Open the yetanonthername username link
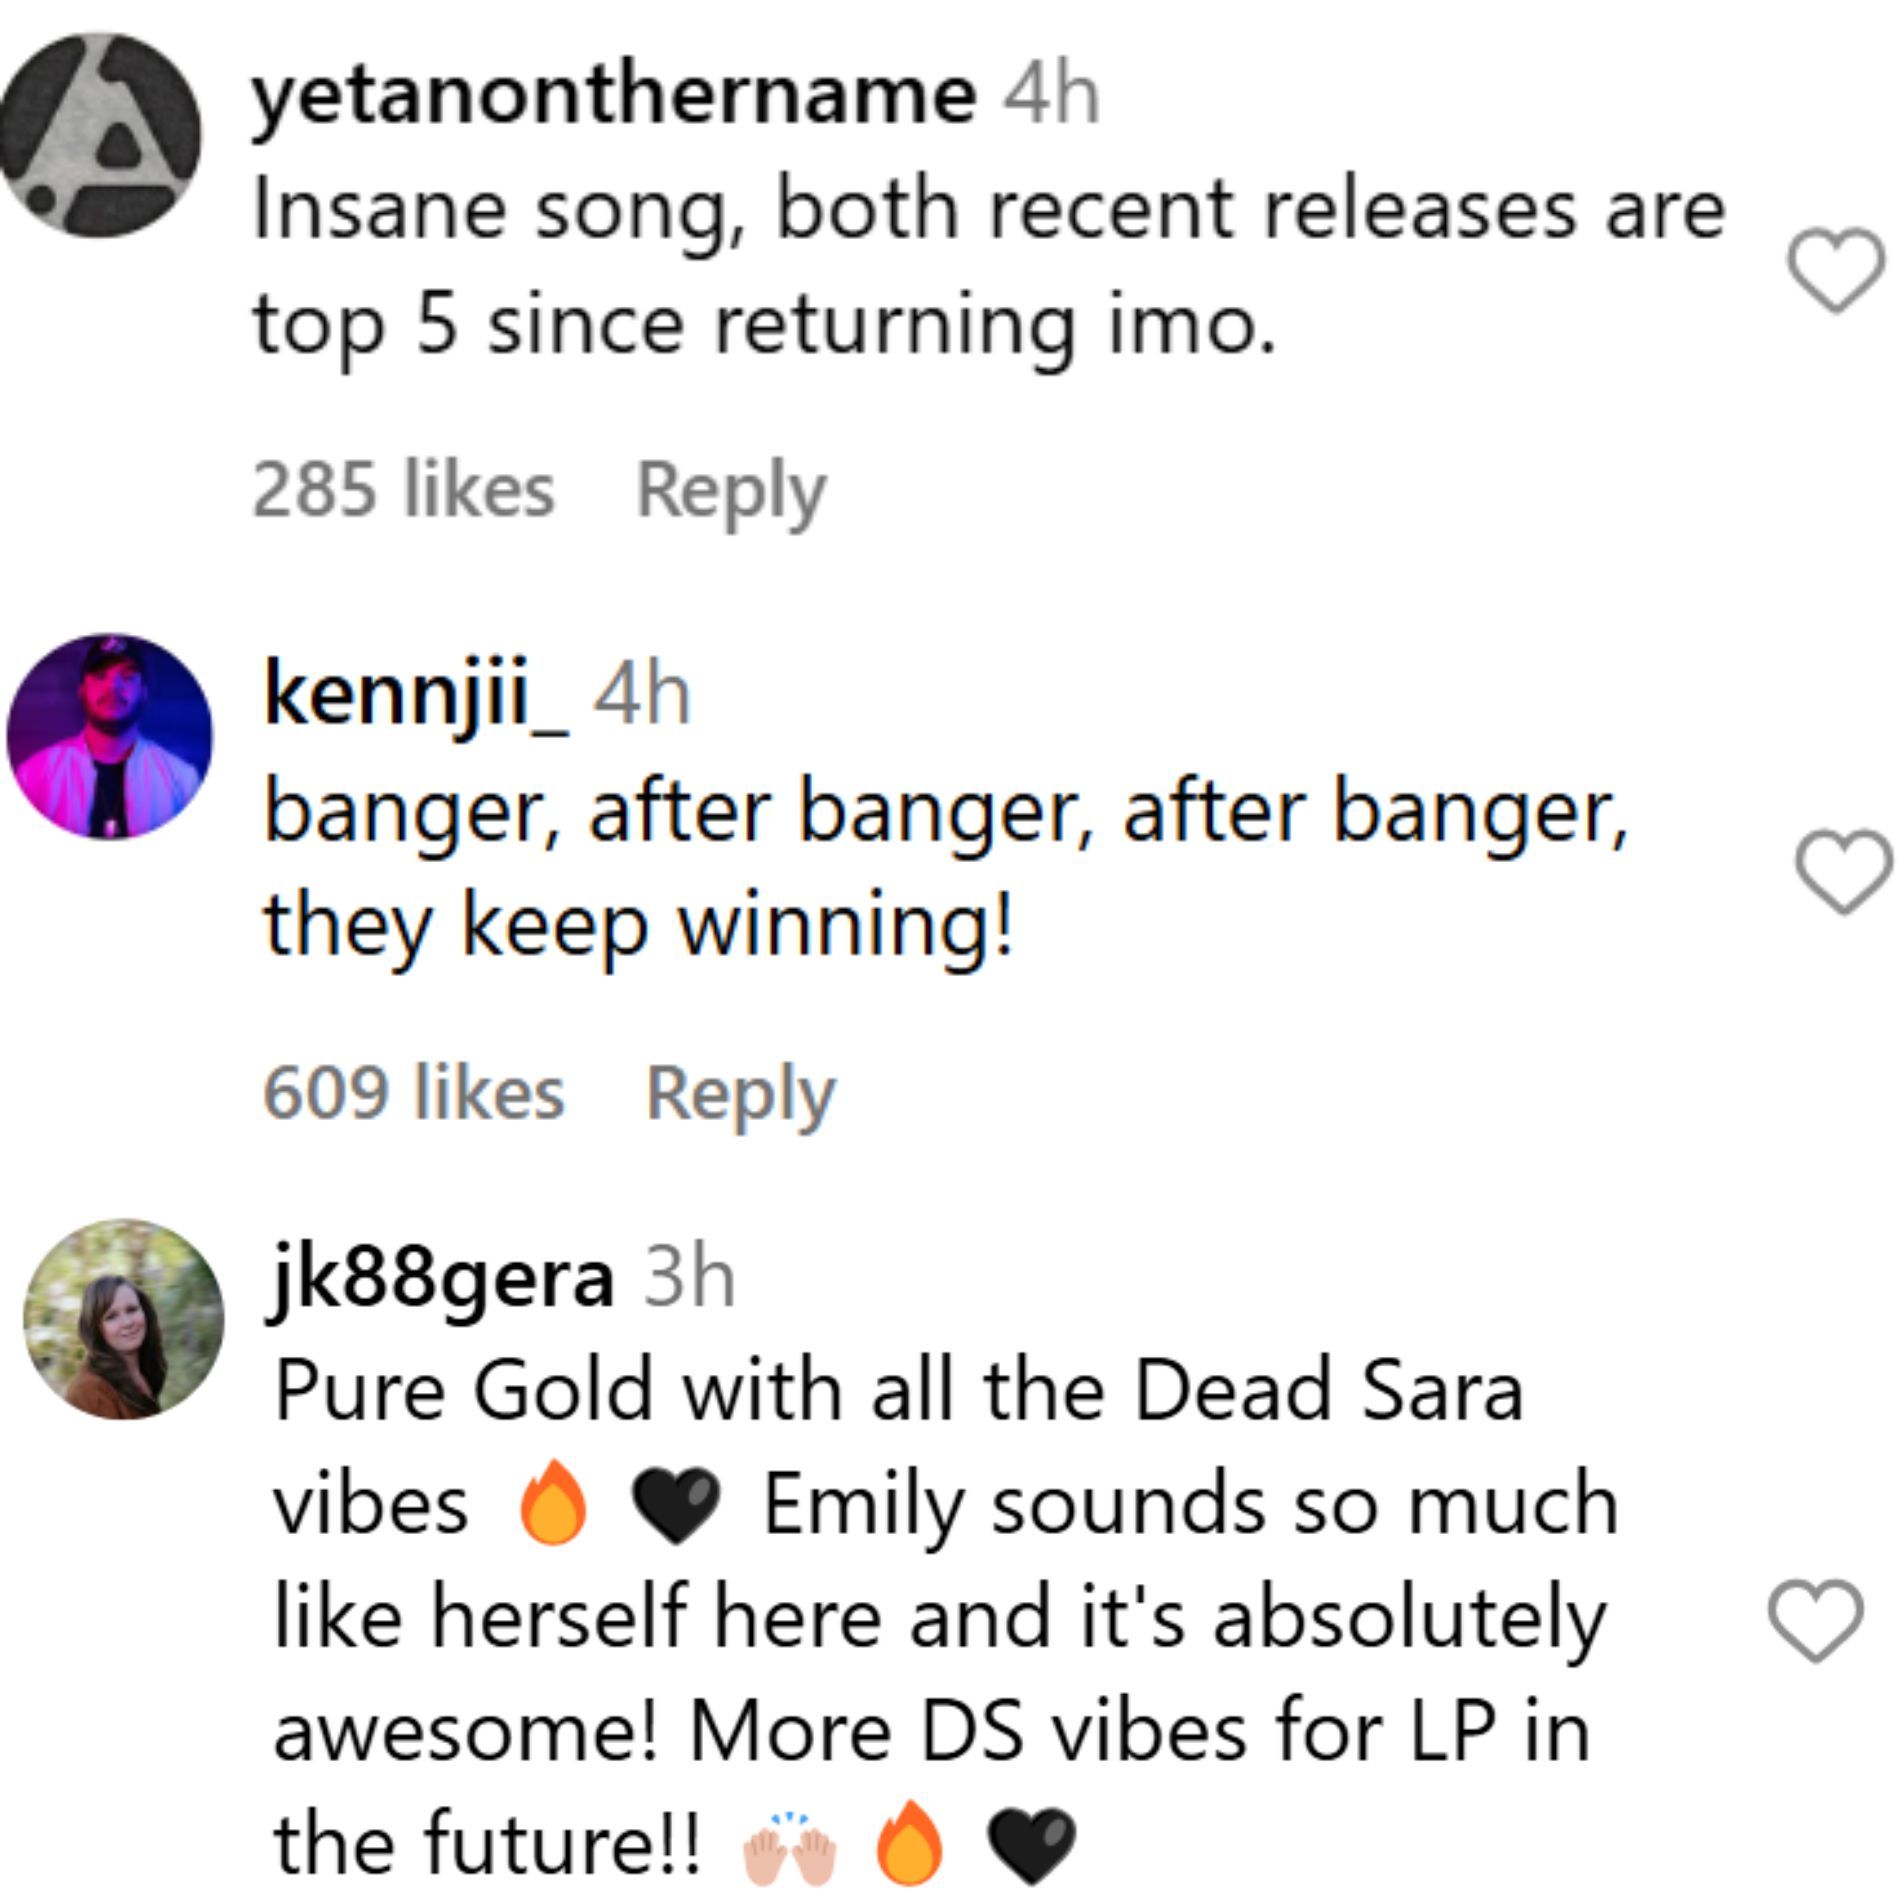 (x=614, y=97)
